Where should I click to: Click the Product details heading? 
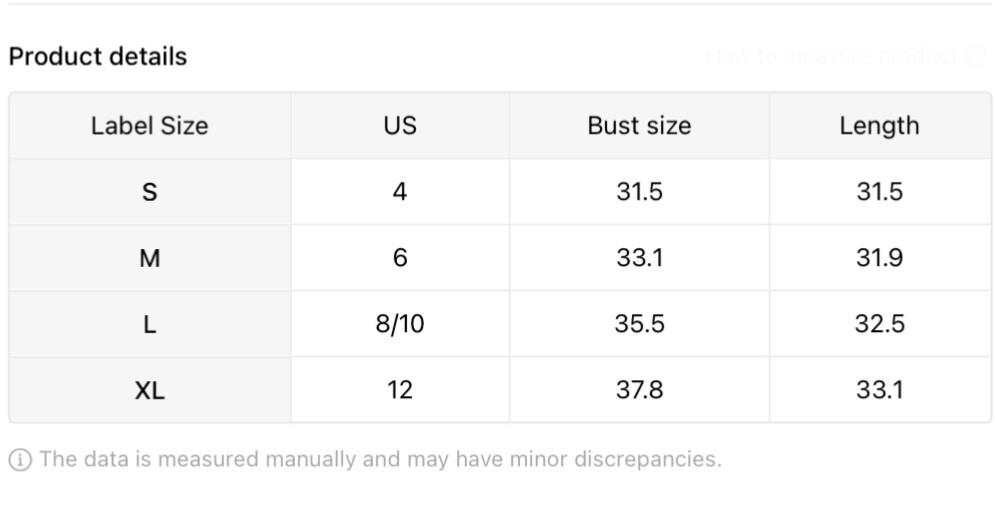click(x=98, y=56)
